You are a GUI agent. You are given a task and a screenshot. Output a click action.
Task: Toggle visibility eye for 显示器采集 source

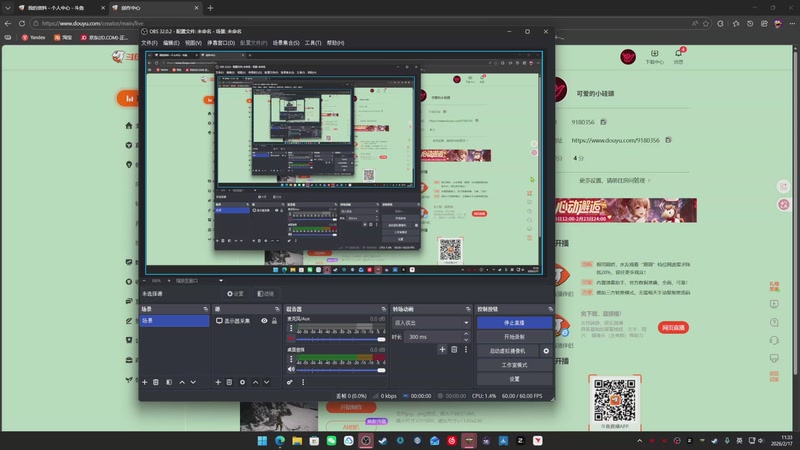pos(264,321)
